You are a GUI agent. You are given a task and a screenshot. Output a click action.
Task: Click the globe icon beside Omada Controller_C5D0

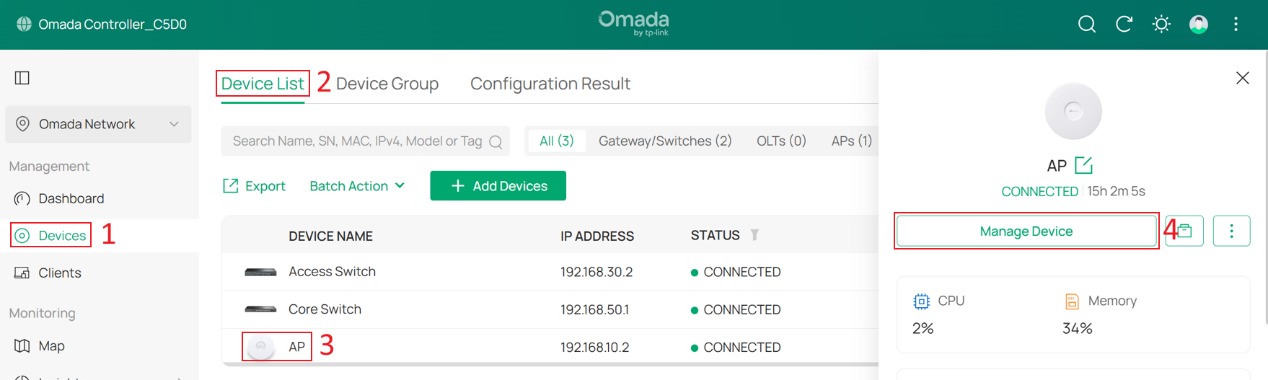point(24,24)
